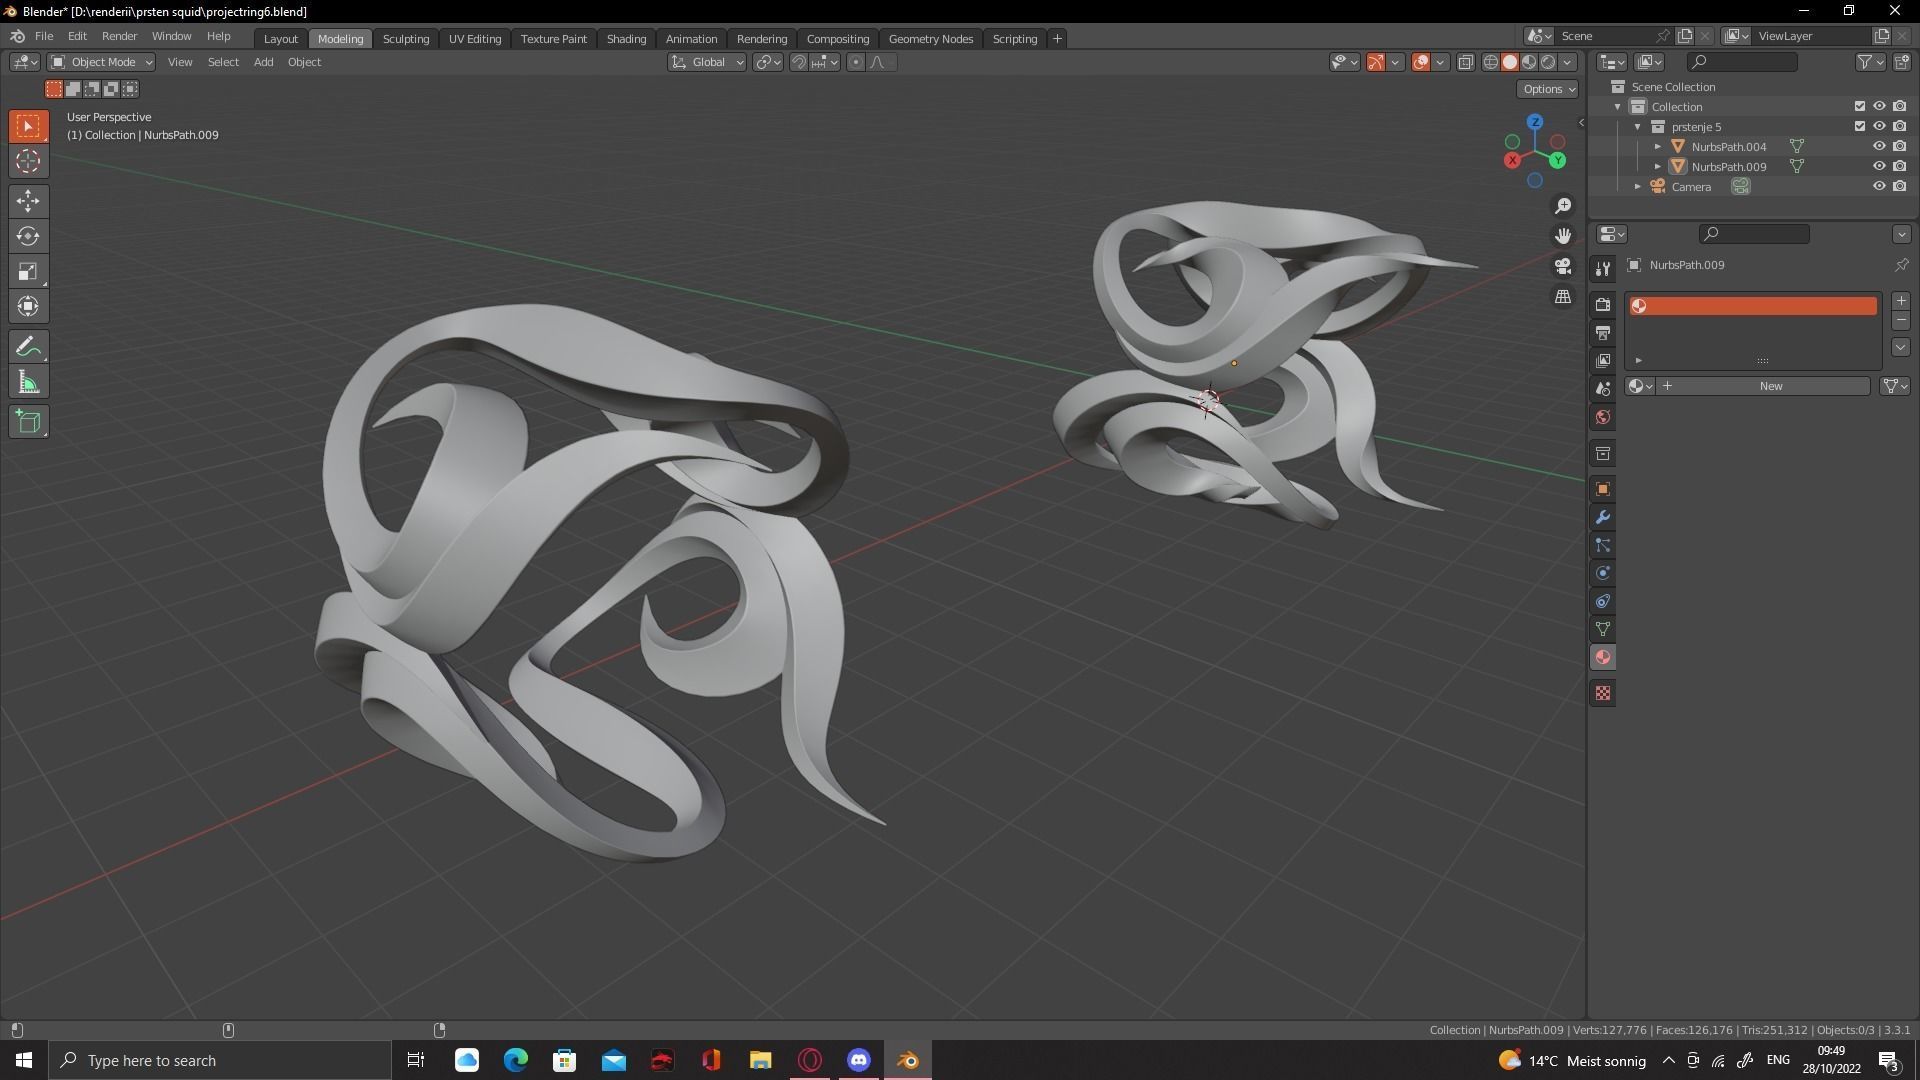Click the New material button
This screenshot has width=1920, height=1080.
(x=1769, y=386)
